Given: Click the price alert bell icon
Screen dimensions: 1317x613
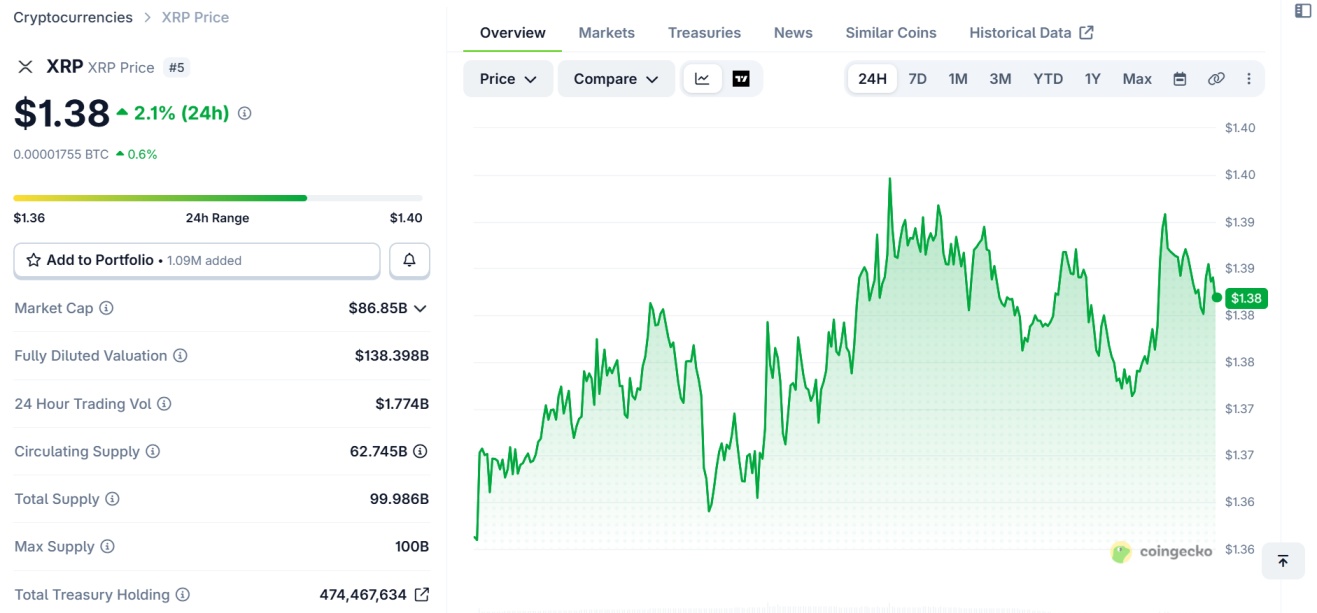Looking at the screenshot, I should 409,260.
